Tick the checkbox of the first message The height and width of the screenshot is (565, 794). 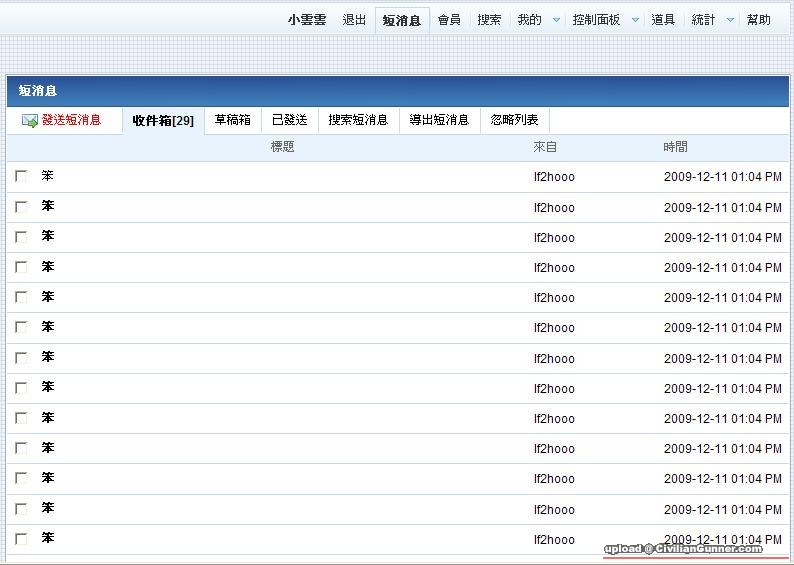(x=21, y=176)
